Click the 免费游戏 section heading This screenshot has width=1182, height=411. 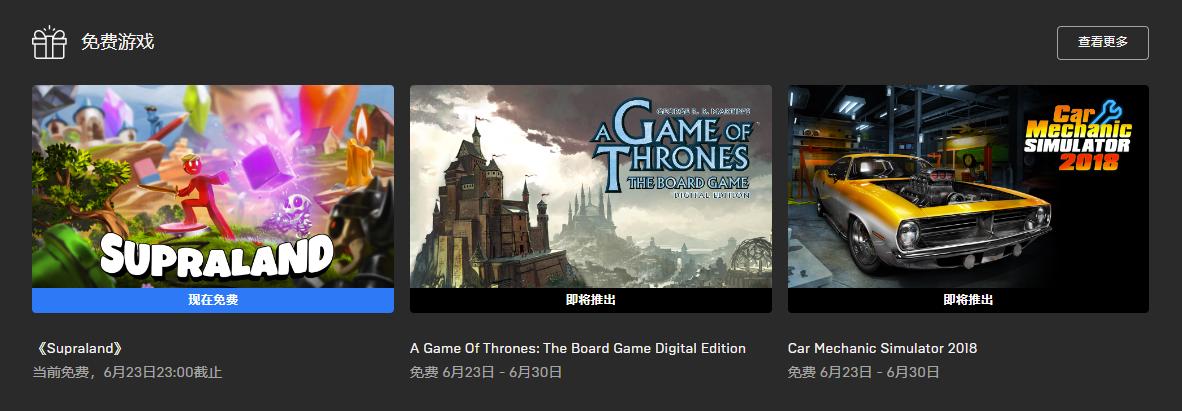click(118, 42)
